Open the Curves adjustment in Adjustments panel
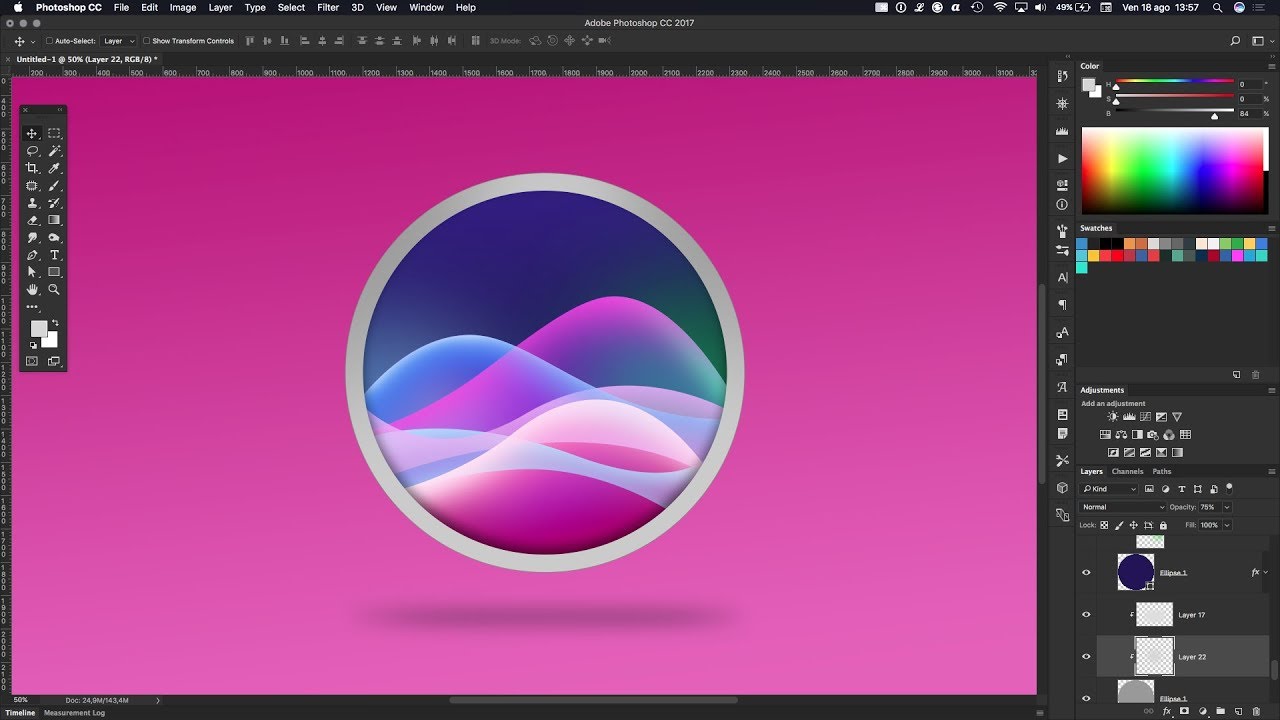 [1146, 417]
